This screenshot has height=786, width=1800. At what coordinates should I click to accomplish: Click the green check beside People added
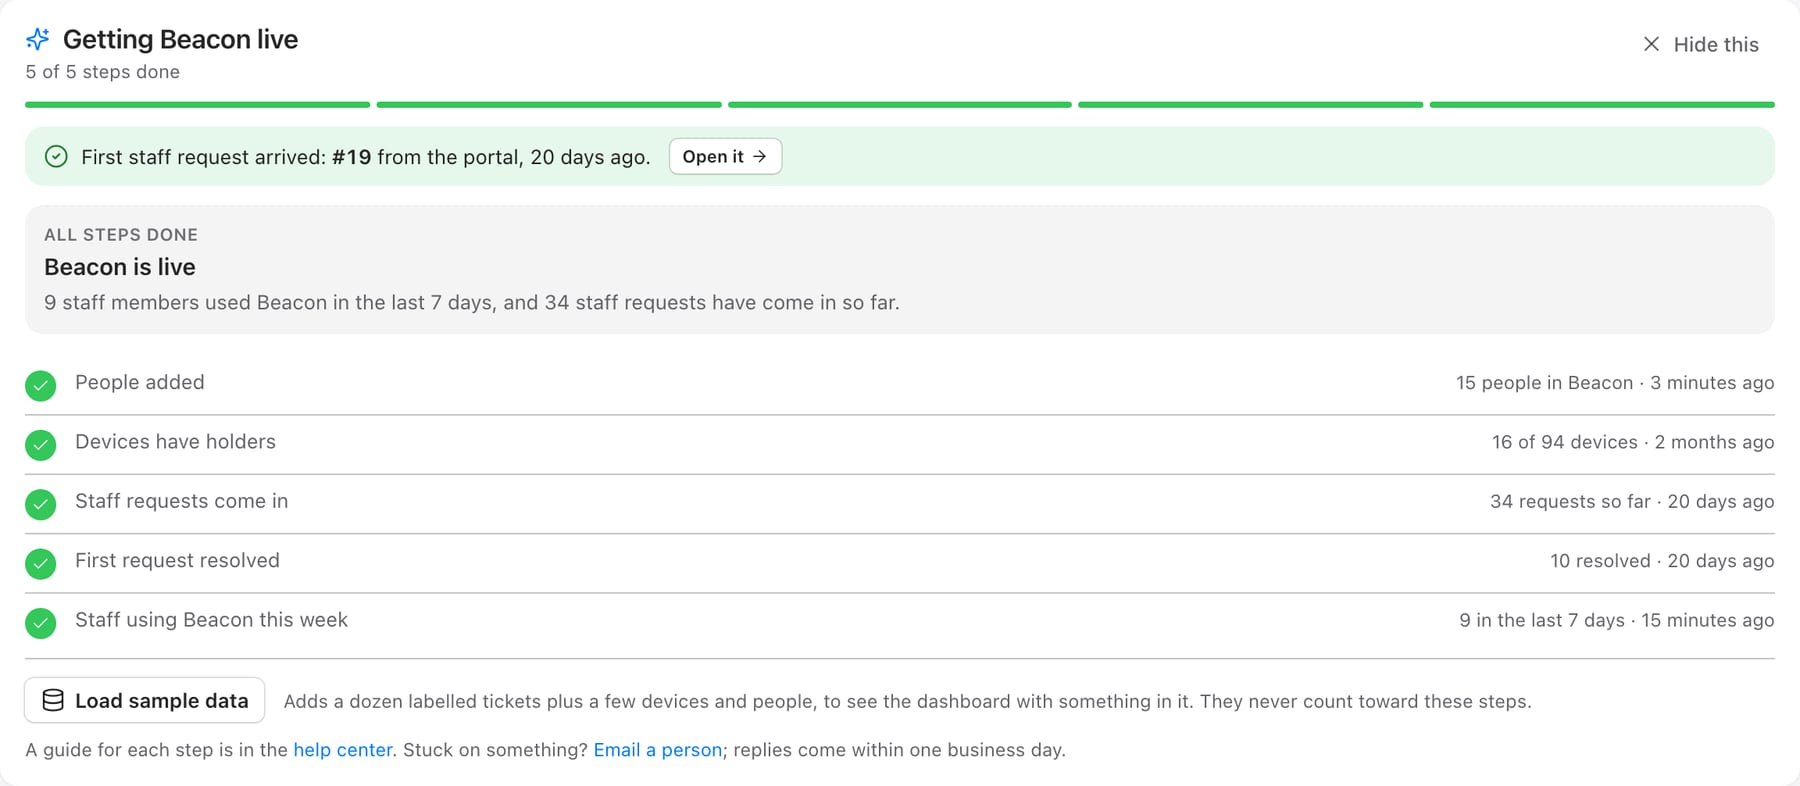[x=41, y=385]
